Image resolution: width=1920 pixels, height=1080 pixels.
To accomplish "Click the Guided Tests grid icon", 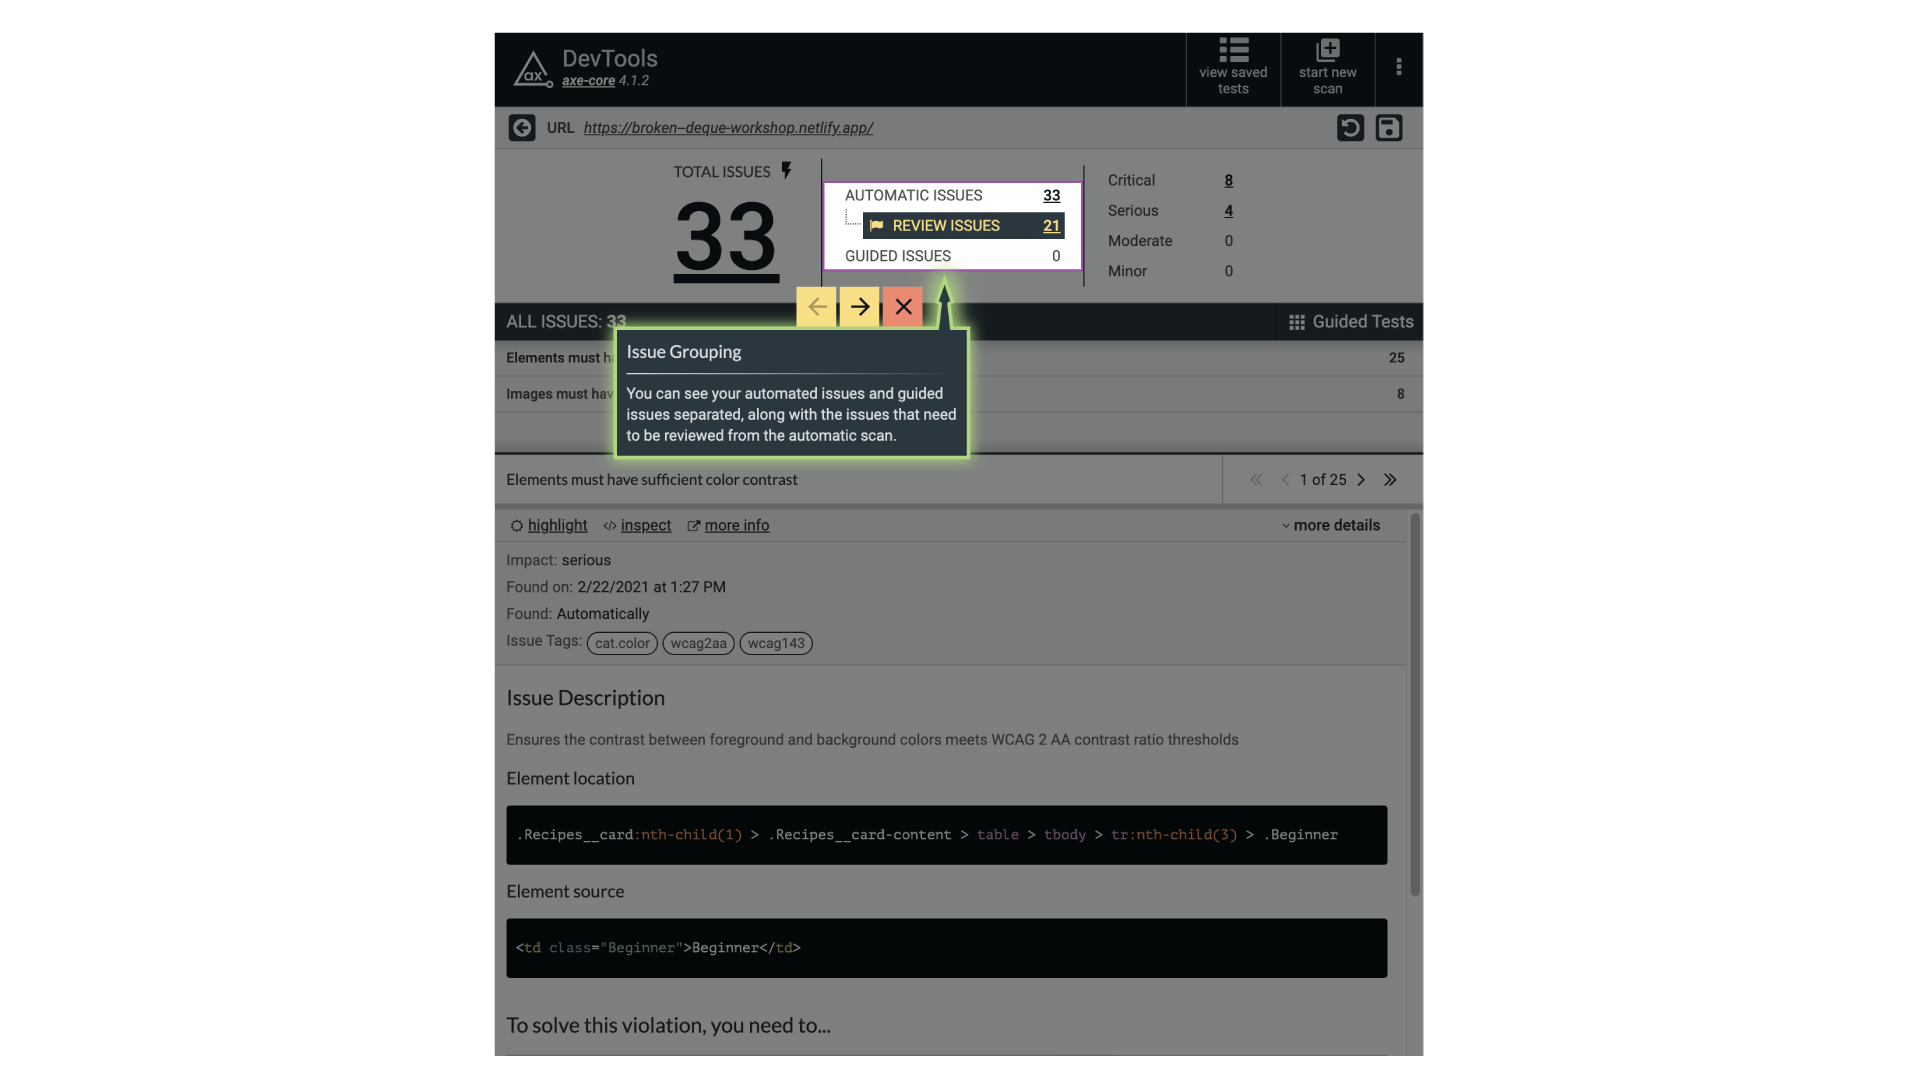I will point(1296,322).
